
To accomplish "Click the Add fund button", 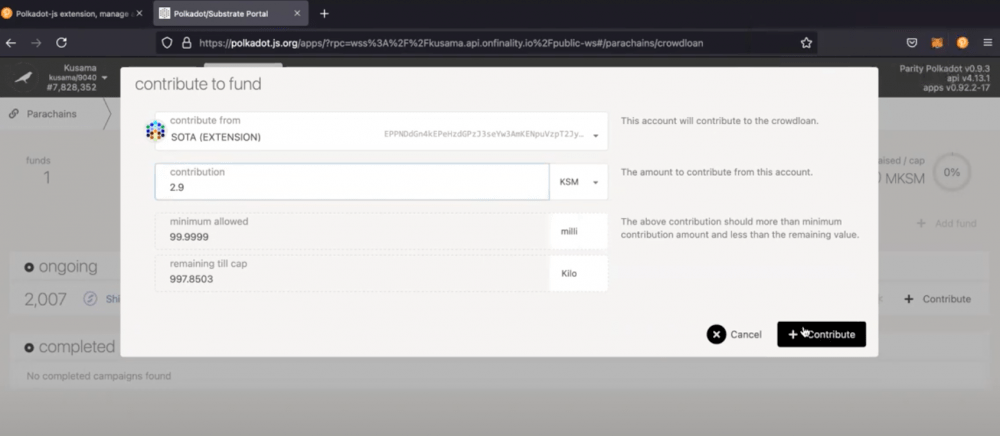I will pos(946,223).
